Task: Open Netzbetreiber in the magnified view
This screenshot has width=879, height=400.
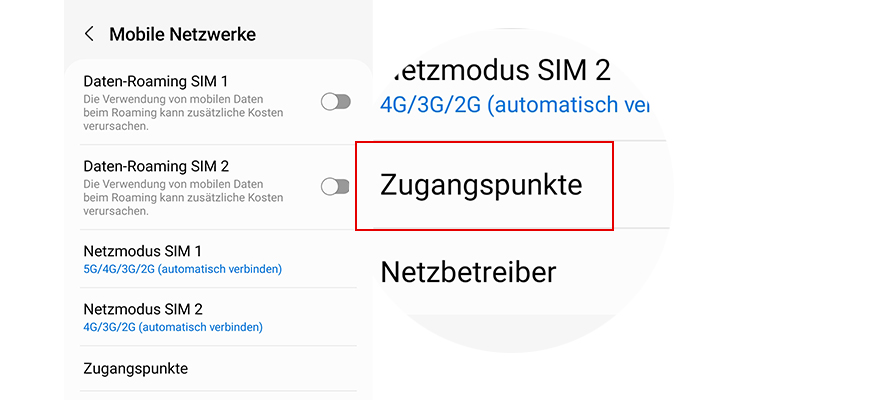Action: pyautogui.click(x=468, y=271)
